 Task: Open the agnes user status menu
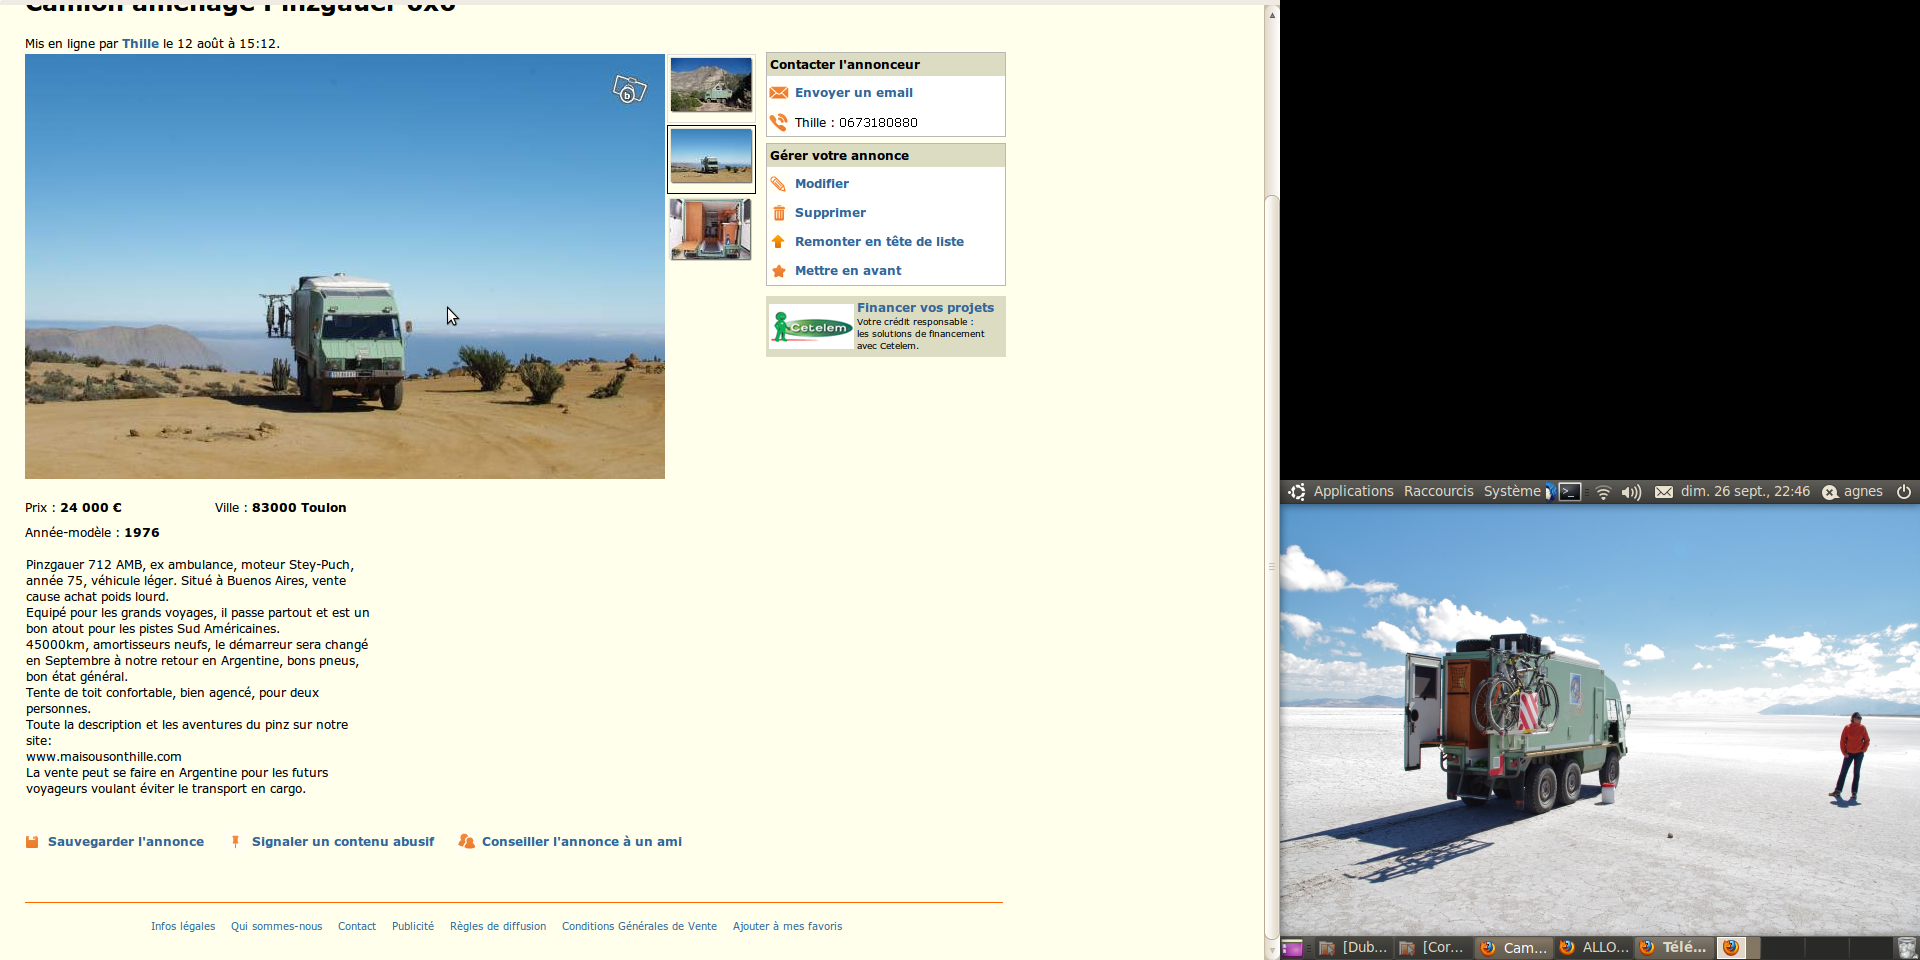[1852, 492]
